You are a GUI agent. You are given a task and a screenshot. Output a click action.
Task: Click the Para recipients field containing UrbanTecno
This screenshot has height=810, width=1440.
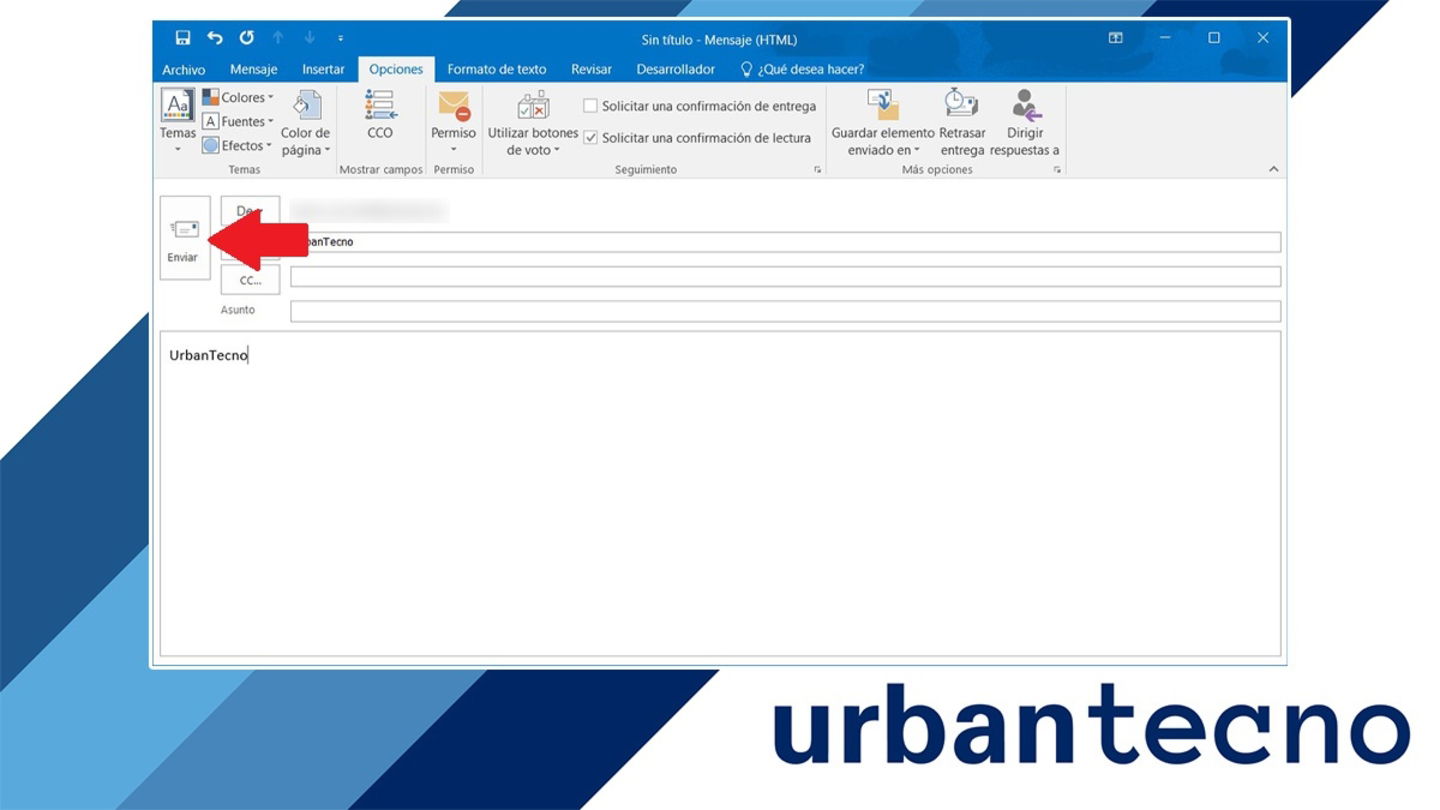coord(785,242)
